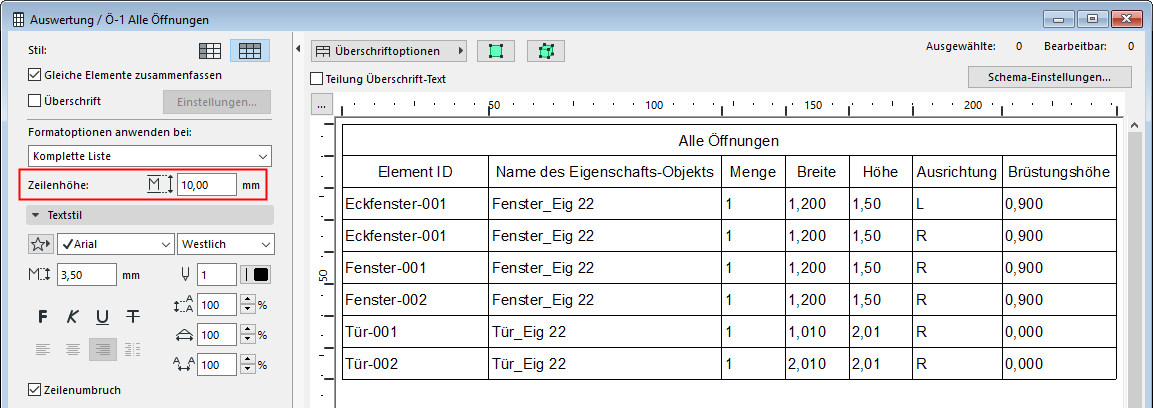The image size is (1153, 408).
Task: Toggle italic text formatting (K)
Action: pyautogui.click(x=73, y=317)
